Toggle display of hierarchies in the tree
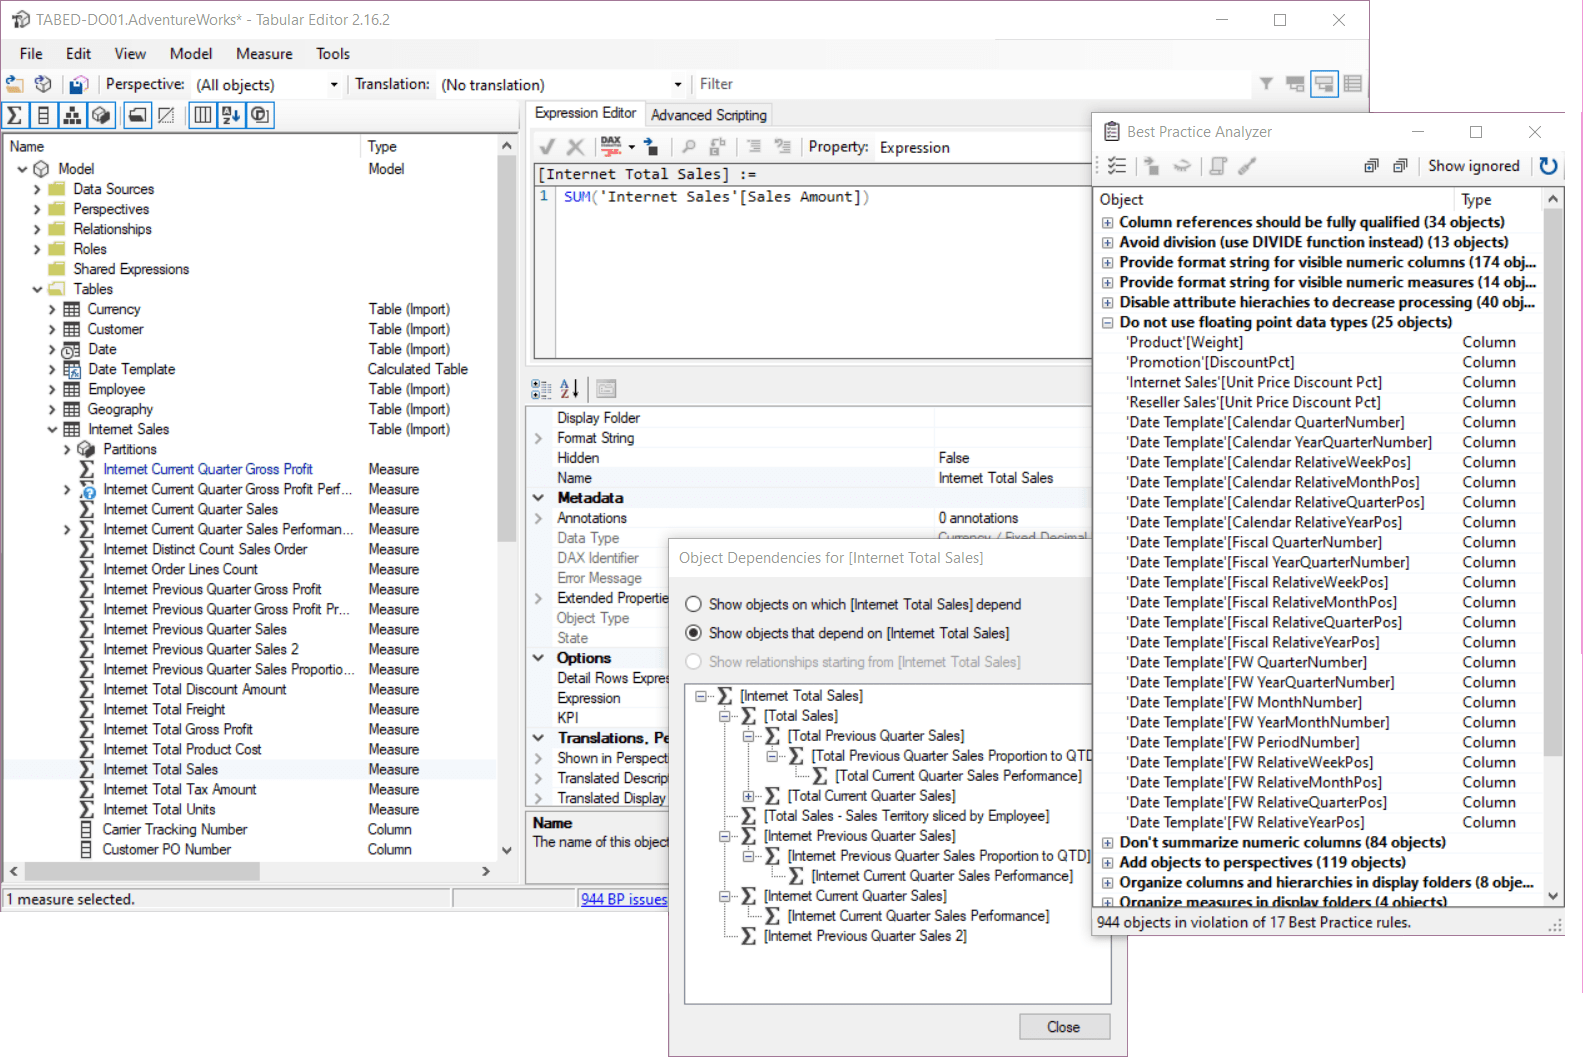The image size is (1583, 1057). (72, 115)
